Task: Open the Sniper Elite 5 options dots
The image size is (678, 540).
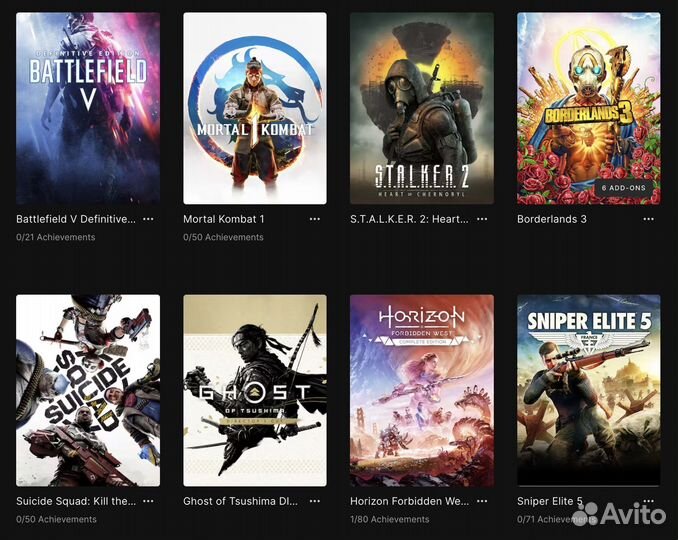Action: pos(649,501)
